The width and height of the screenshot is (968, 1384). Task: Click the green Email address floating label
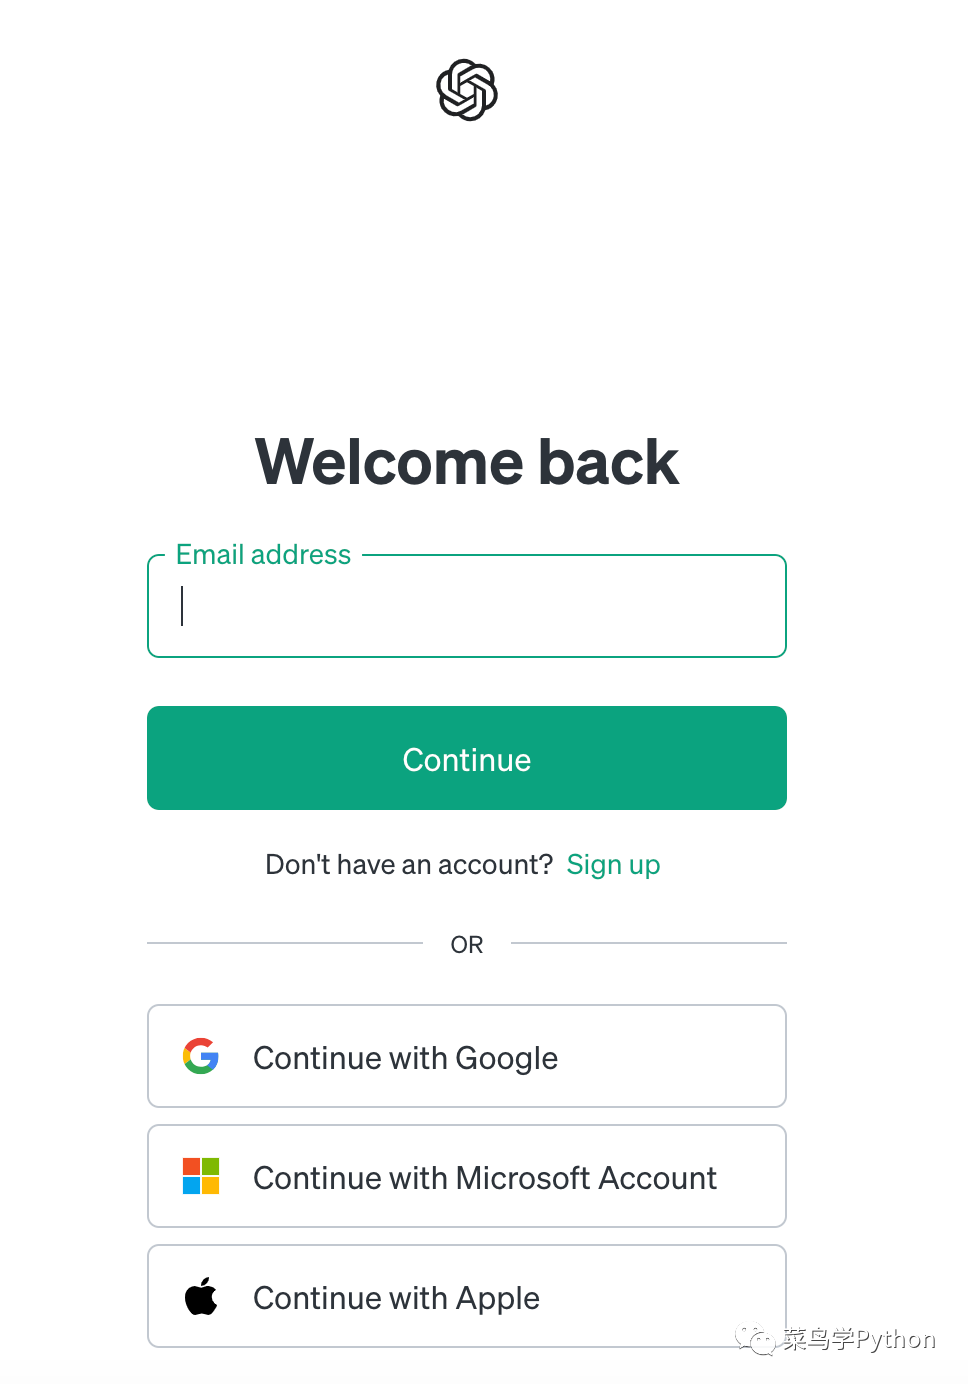pyautogui.click(x=263, y=555)
